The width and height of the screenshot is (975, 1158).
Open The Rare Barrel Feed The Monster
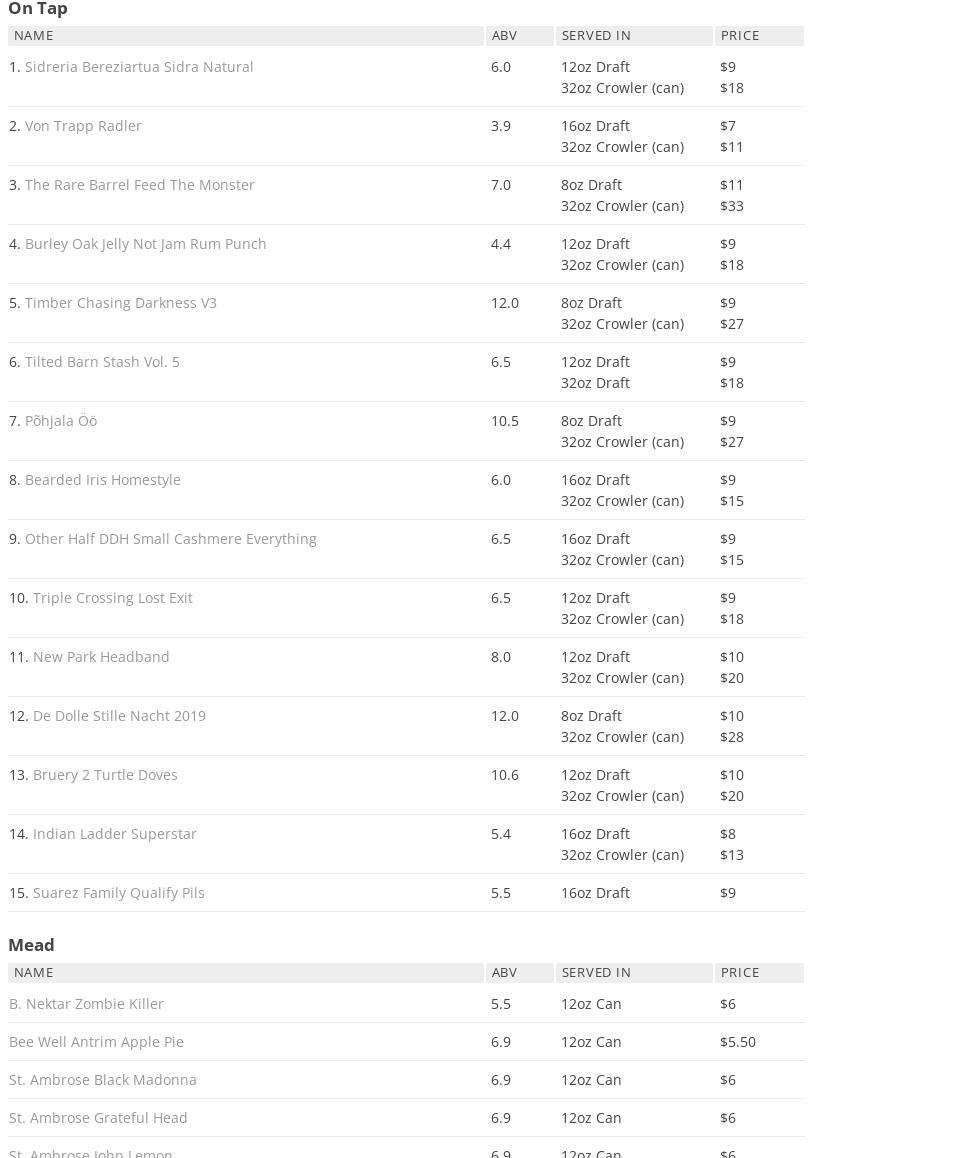(140, 185)
